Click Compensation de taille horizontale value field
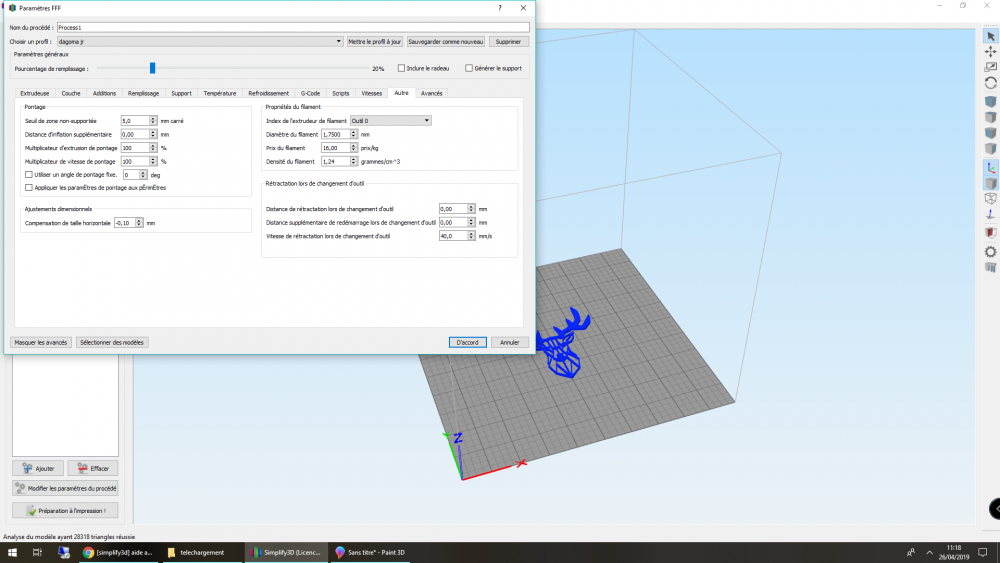Screen dimensions: 1000x563 coord(124,223)
